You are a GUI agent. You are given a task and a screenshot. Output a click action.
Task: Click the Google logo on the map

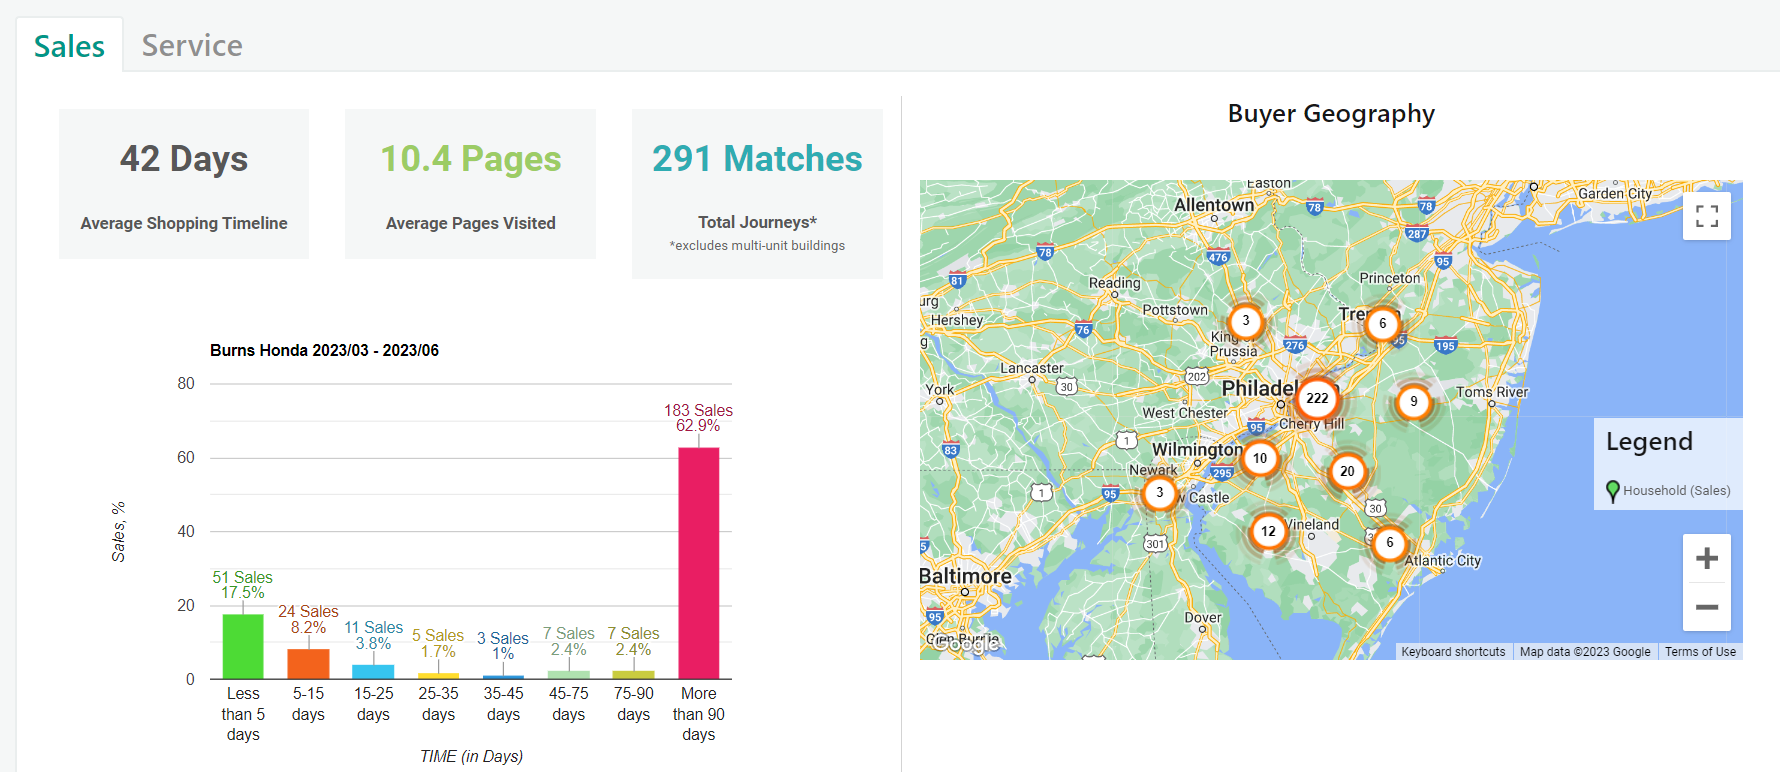tap(965, 644)
